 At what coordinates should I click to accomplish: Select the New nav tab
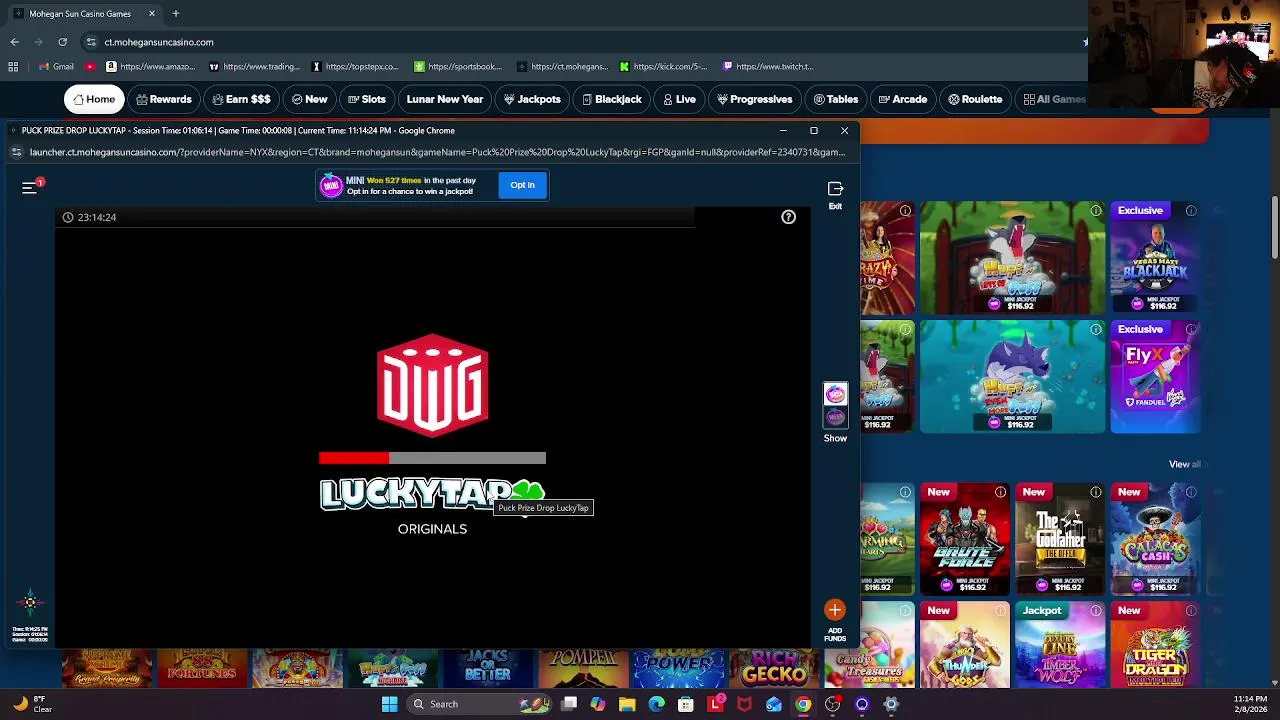pos(309,99)
